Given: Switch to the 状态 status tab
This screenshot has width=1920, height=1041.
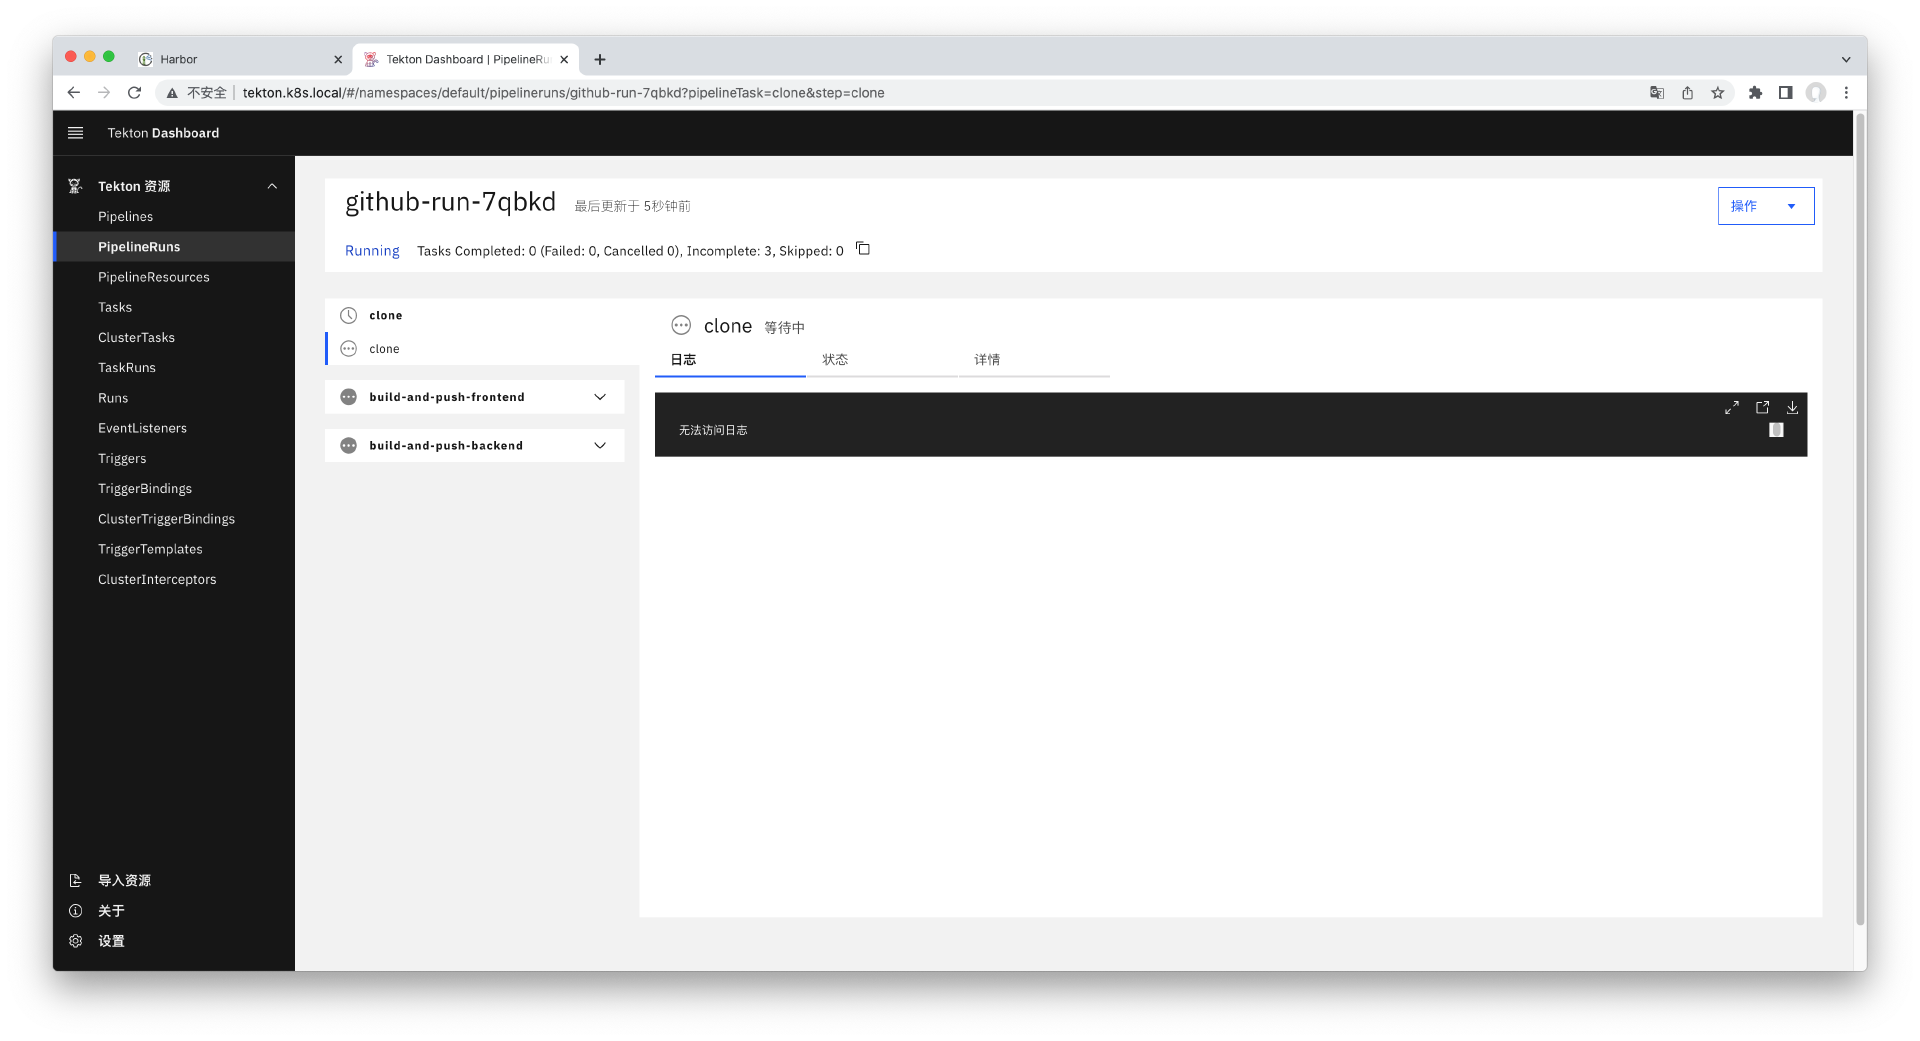Looking at the screenshot, I should [882, 360].
